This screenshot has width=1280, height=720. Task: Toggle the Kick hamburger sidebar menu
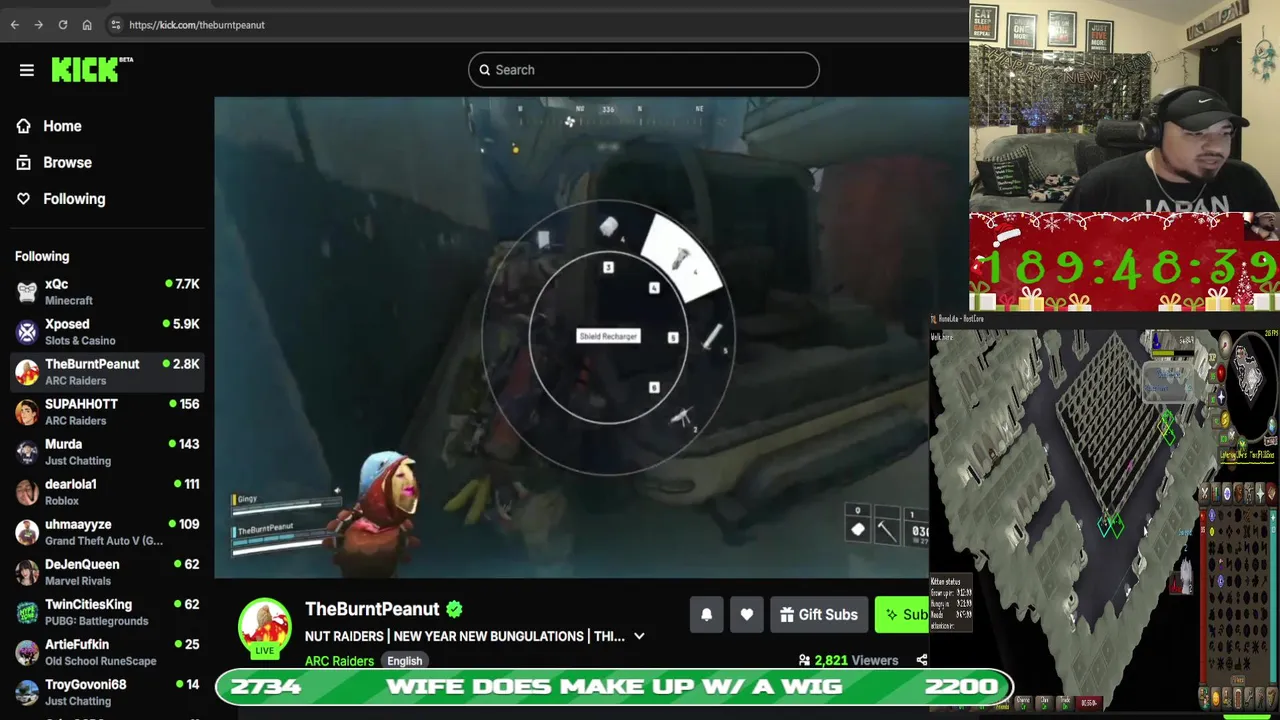pos(27,70)
